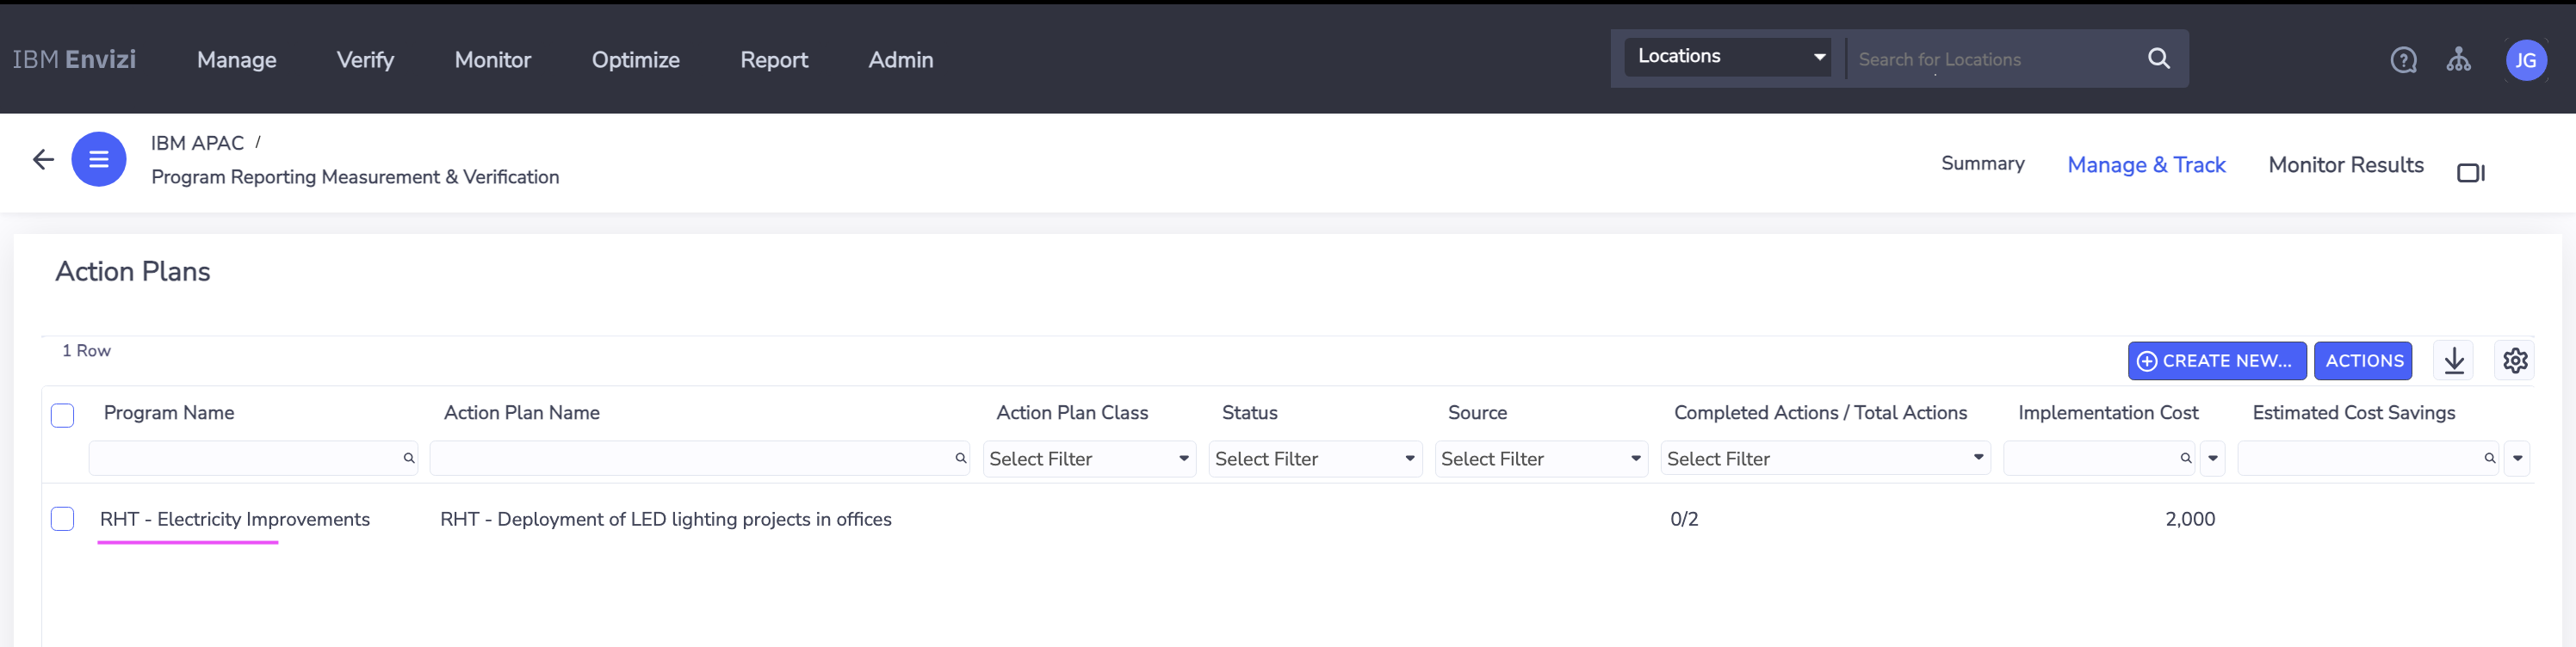
Task: Click the back arrow icon
Action: (x=43, y=159)
